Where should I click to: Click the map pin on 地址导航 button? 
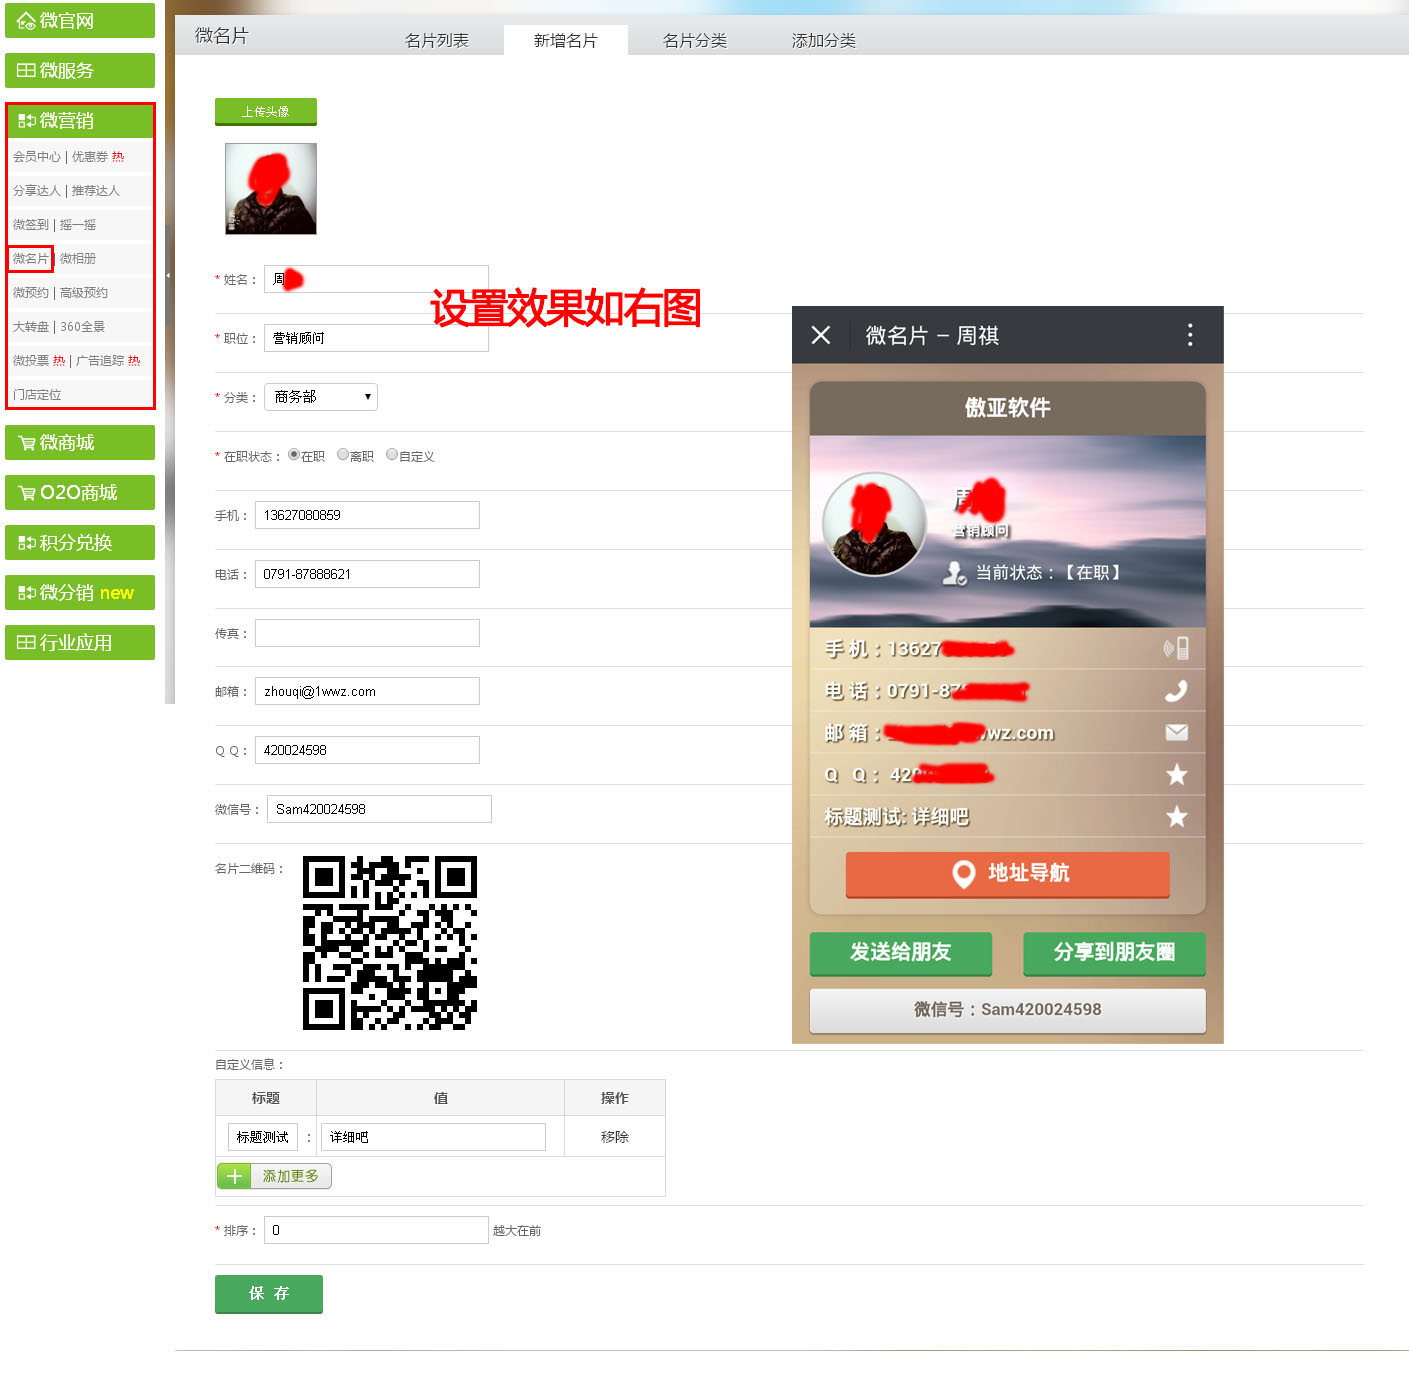[x=963, y=874]
